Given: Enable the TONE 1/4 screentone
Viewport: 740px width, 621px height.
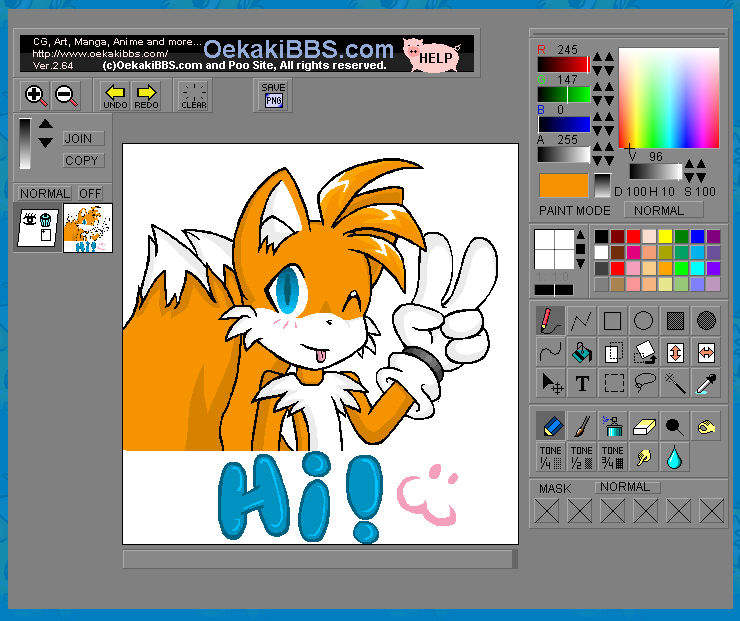Looking at the screenshot, I should tap(550, 457).
